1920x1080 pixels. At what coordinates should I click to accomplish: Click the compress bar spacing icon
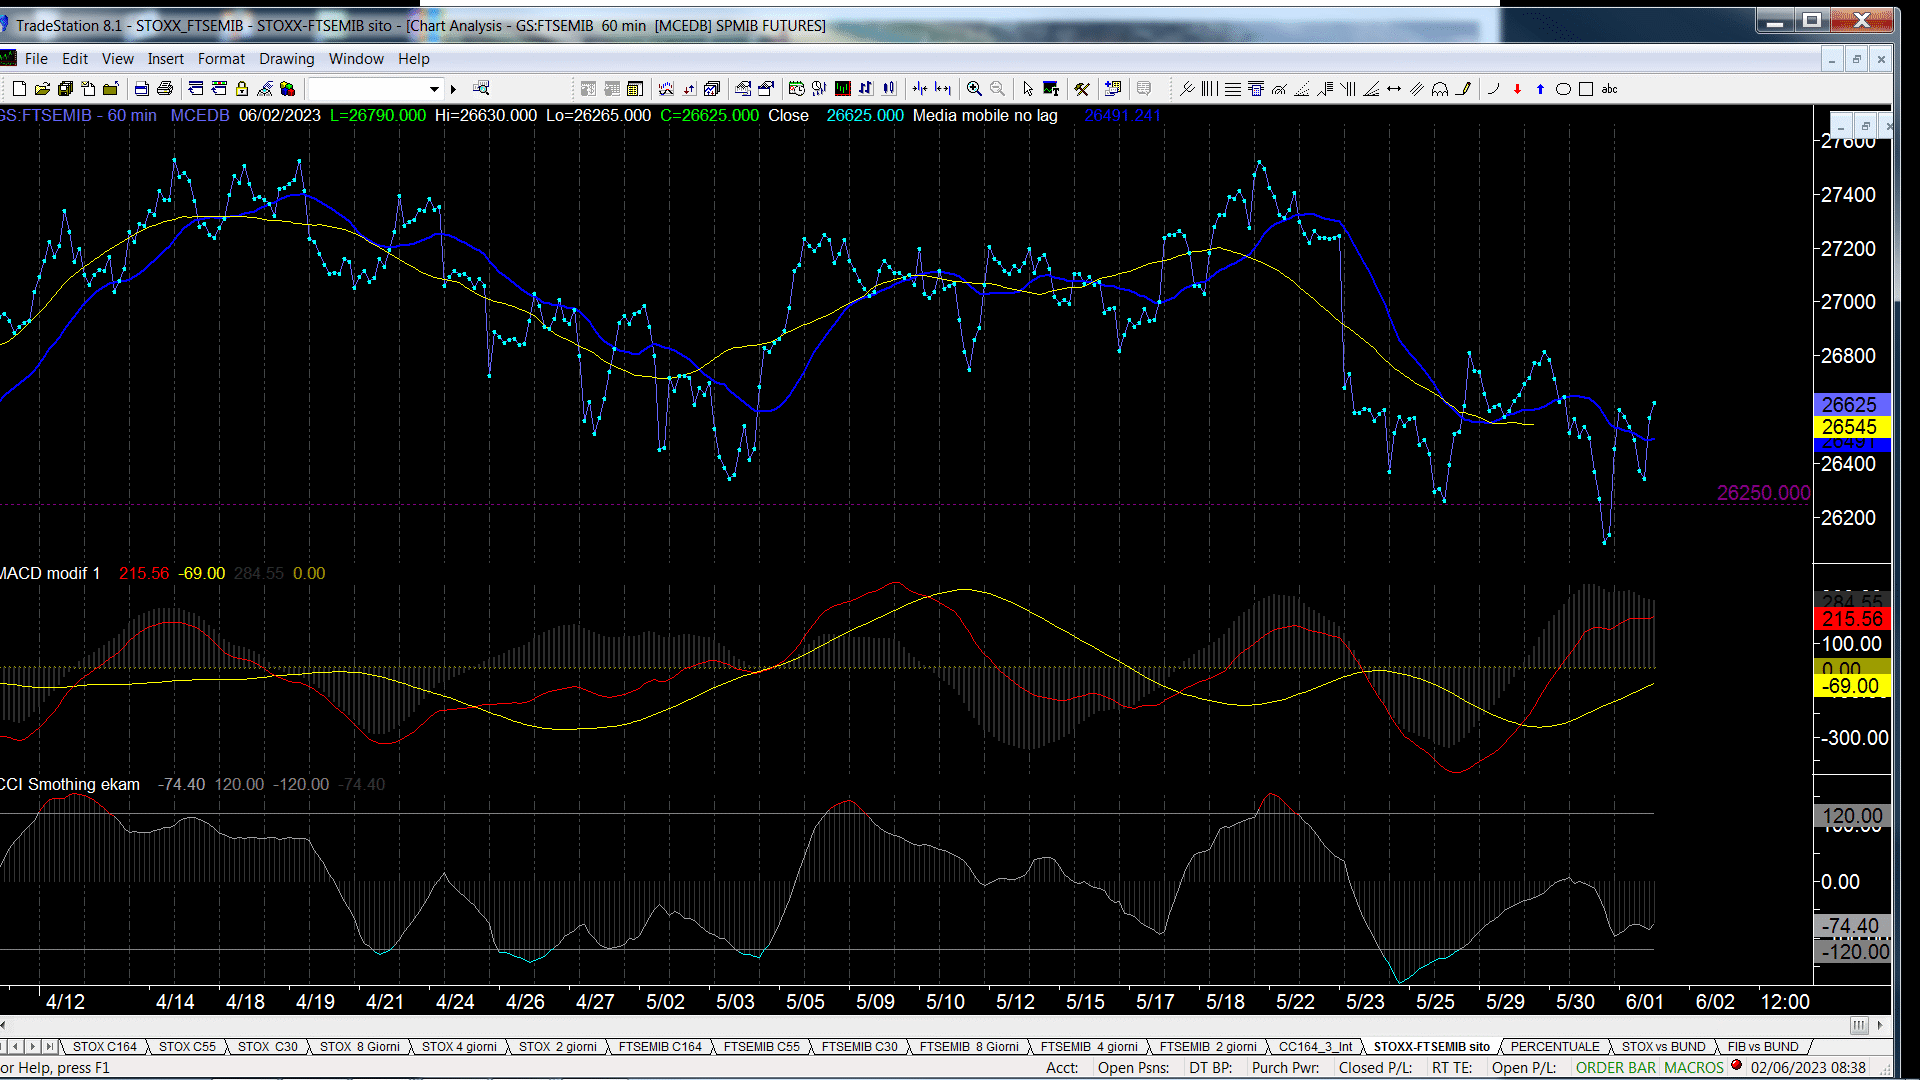tap(920, 89)
